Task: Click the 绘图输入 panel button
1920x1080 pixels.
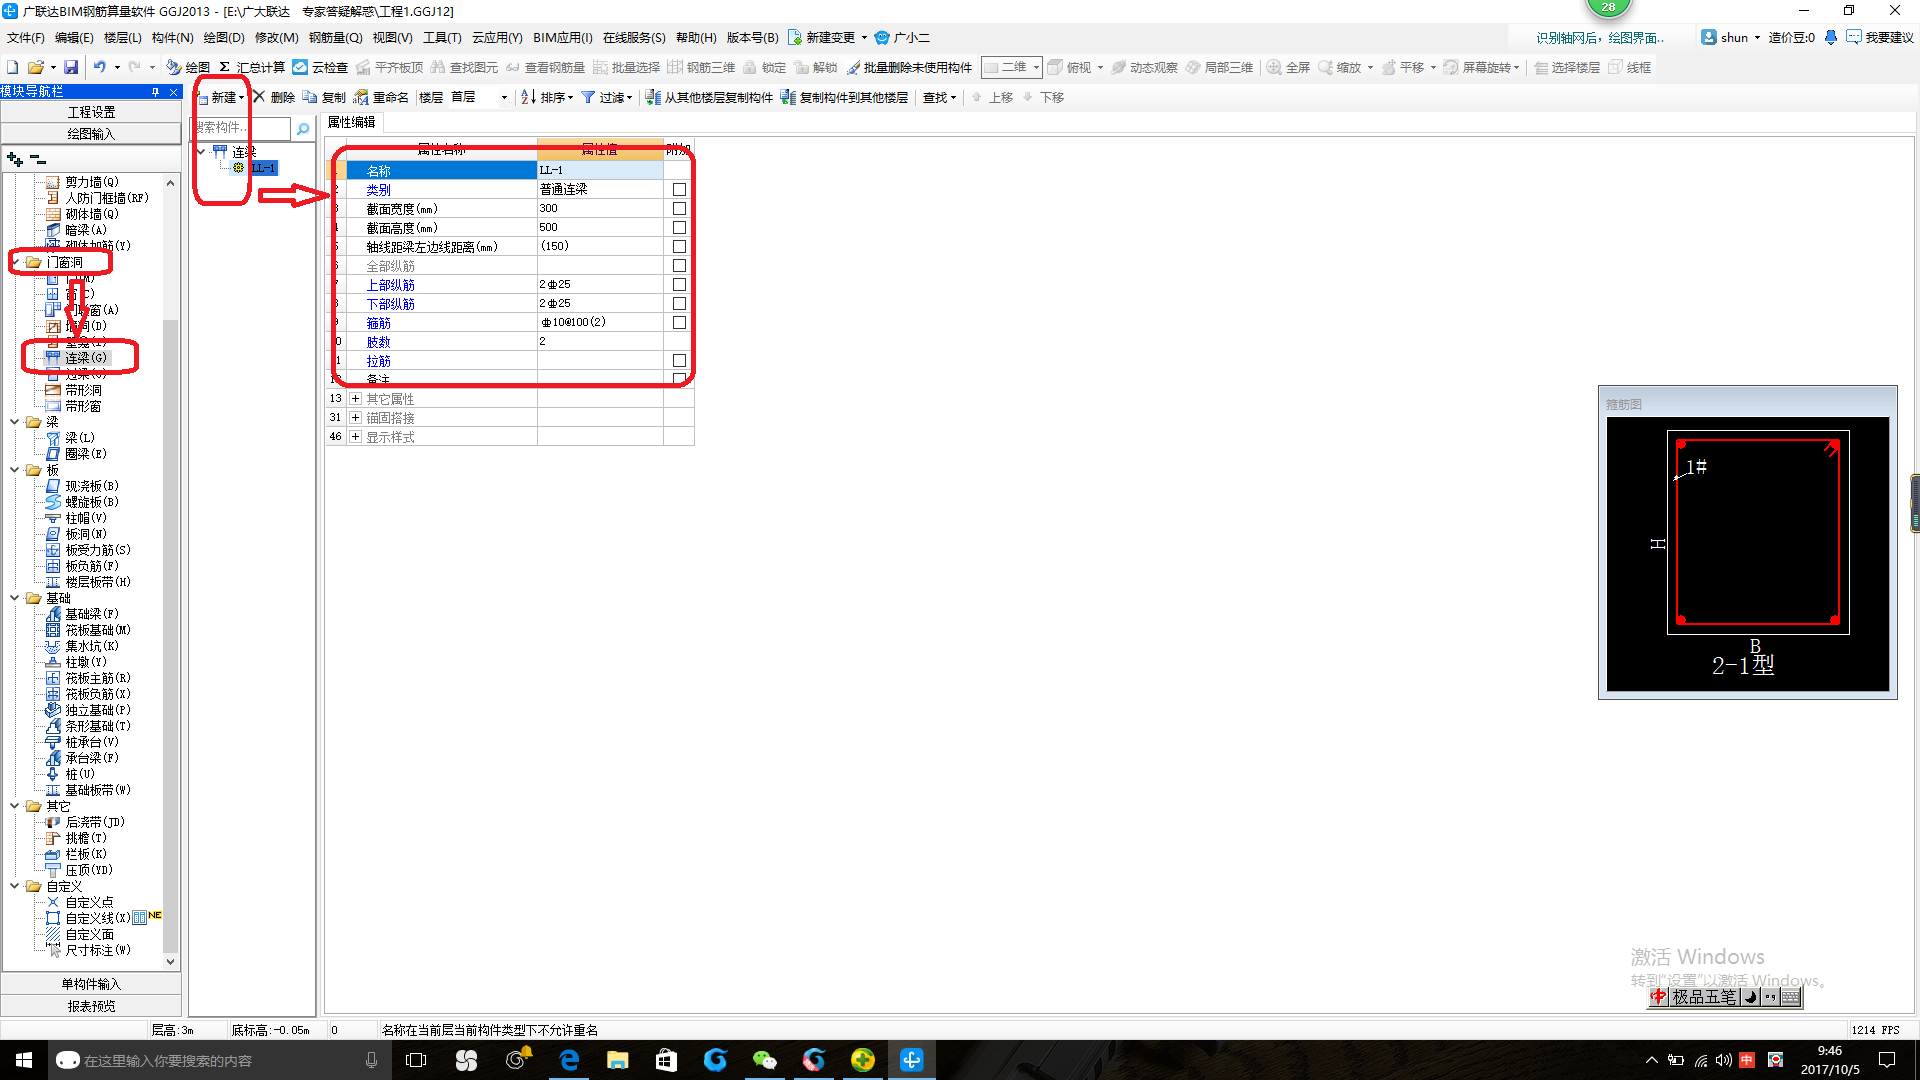Action: point(91,134)
